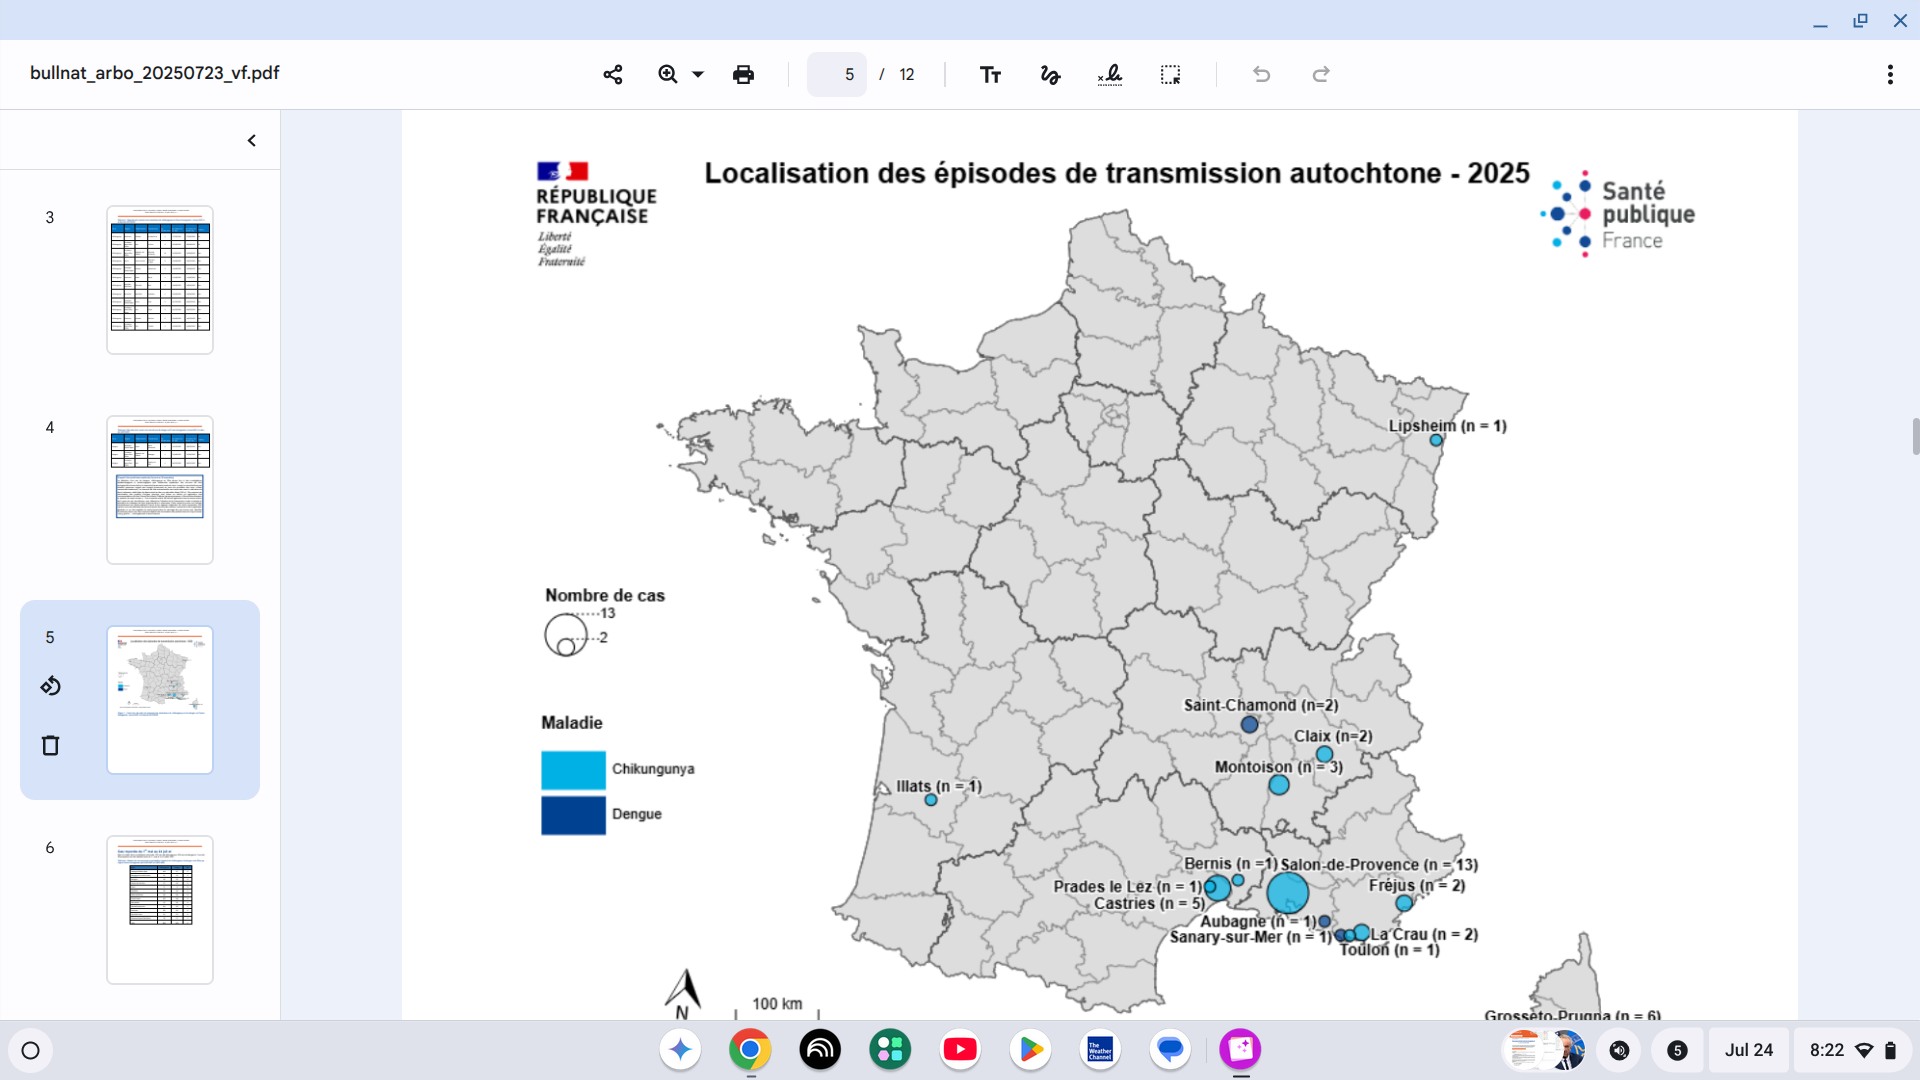
Task: Select page 6 thumbnail
Action: click(x=160, y=909)
